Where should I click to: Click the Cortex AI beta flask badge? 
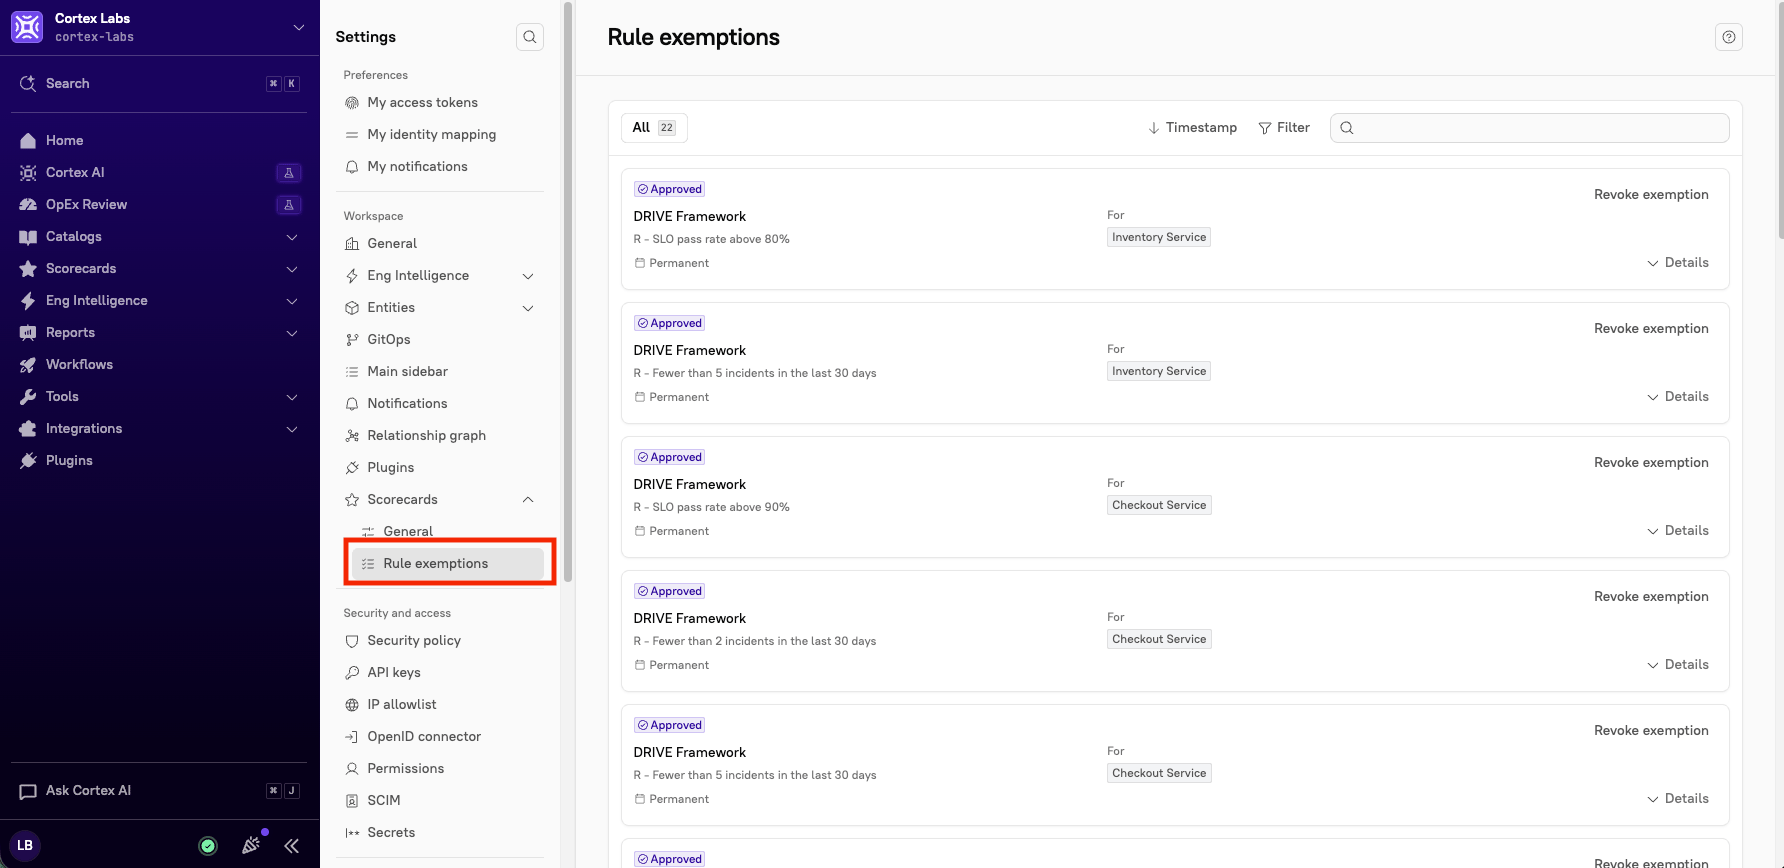[289, 173]
